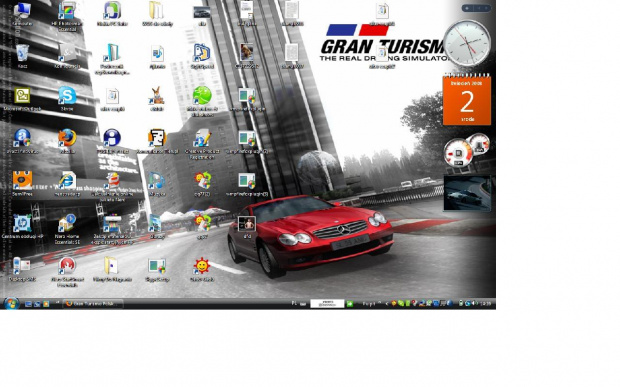This screenshot has height=387, width=620.
Task: Launch Nokia PC Suite shortcut
Action: 112,11
